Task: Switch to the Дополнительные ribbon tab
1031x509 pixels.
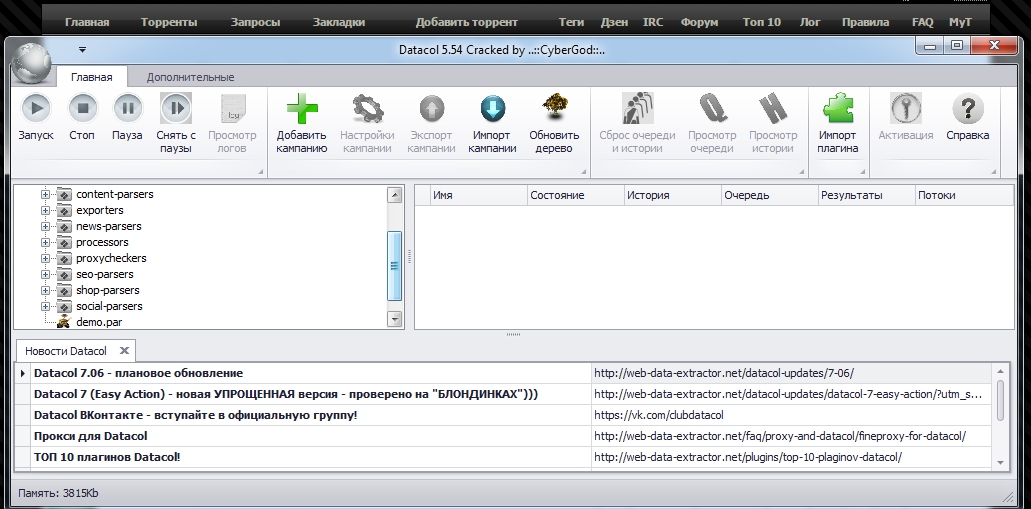Action: click(x=190, y=77)
